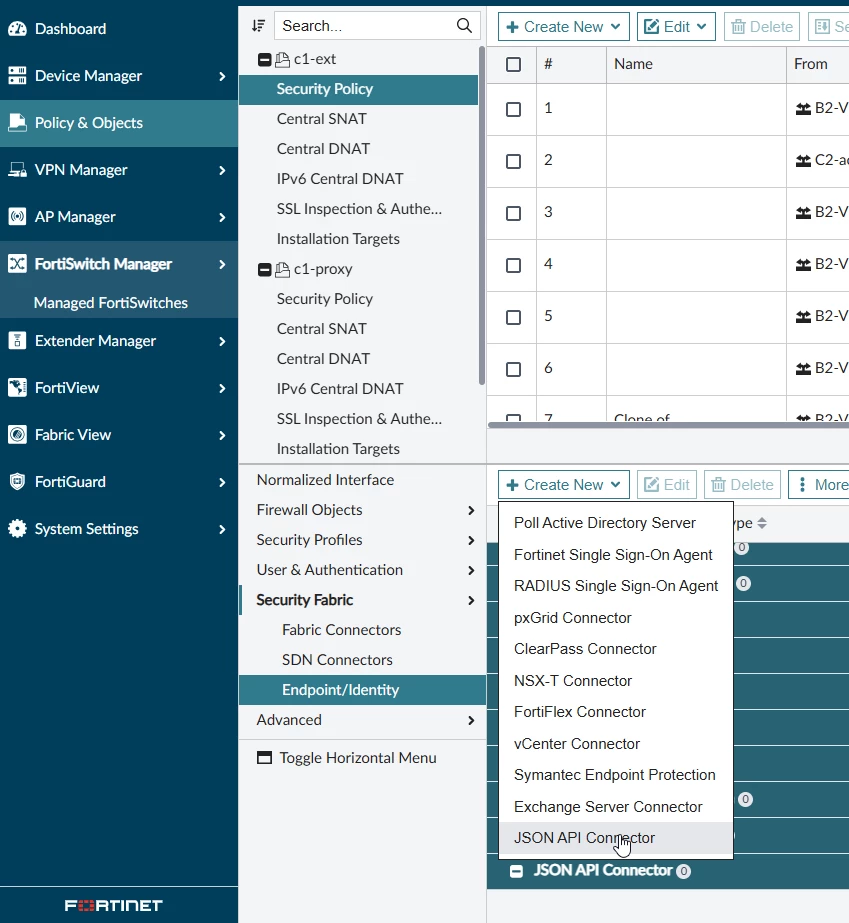Click the lower Edit button
This screenshot has height=923, width=849.
tap(666, 484)
